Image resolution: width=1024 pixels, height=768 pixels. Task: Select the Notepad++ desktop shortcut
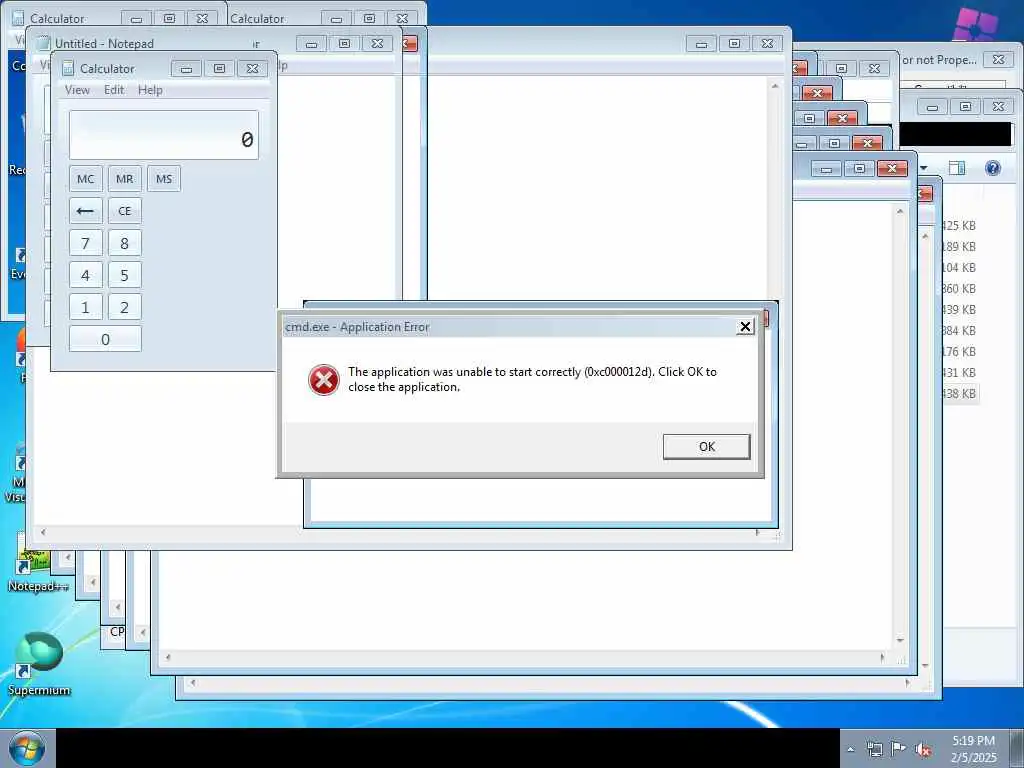37,565
